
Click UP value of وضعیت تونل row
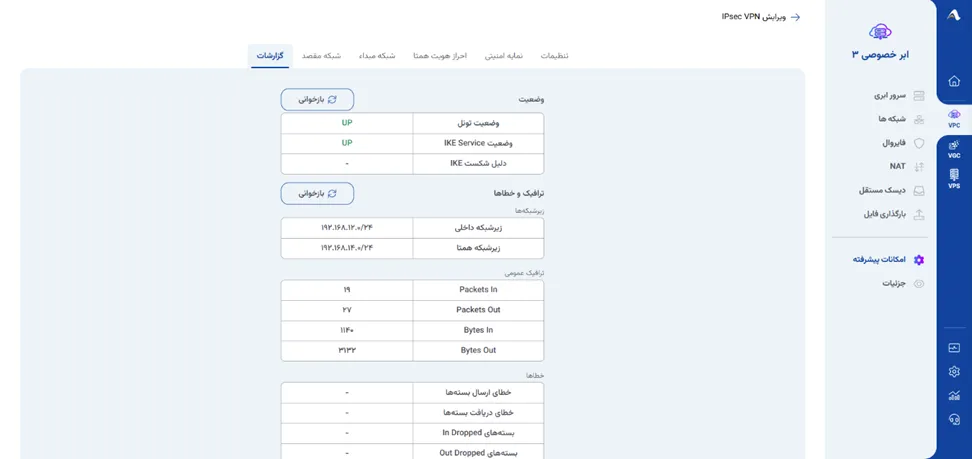point(347,123)
